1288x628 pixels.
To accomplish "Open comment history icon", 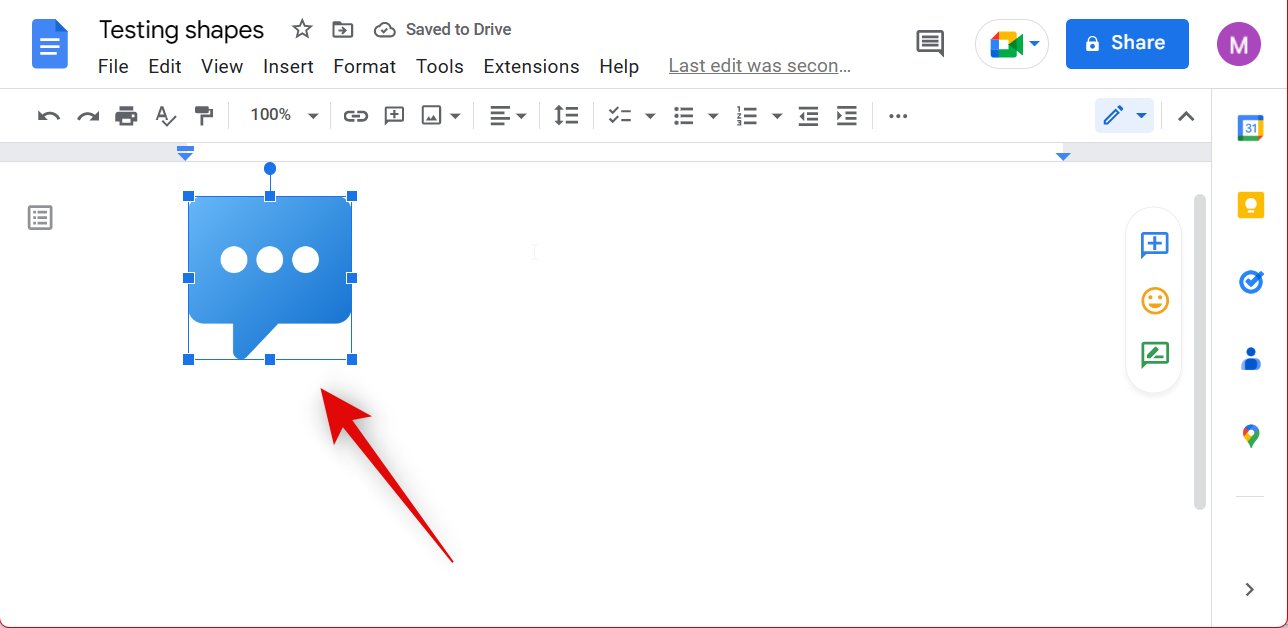I will 930,43.
